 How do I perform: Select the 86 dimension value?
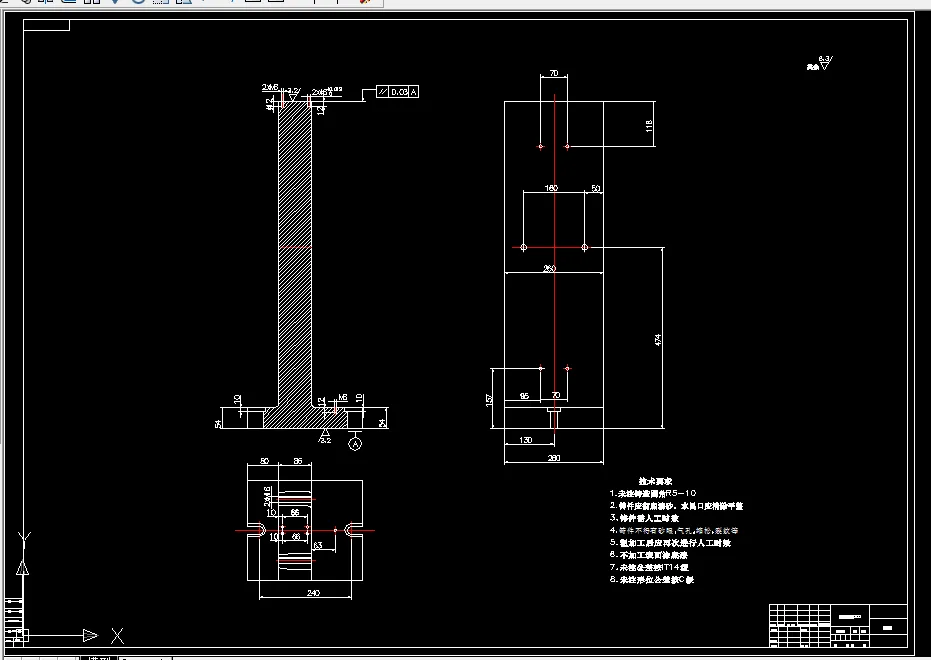(298, 461)
